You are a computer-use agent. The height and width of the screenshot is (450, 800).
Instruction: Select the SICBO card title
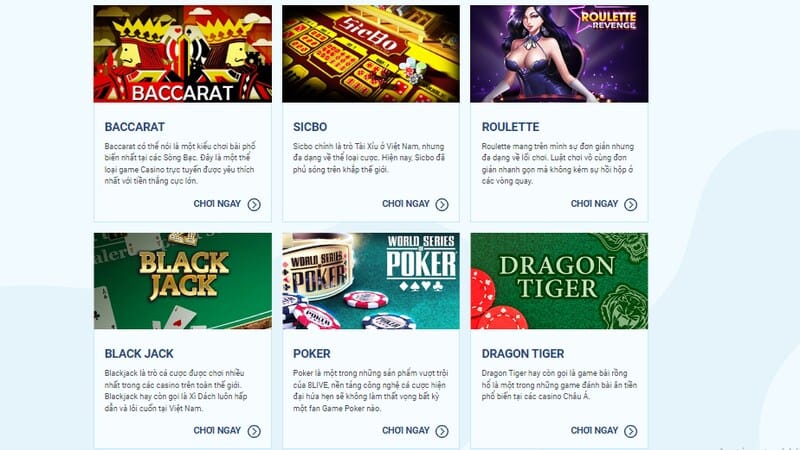coord(310,127)
